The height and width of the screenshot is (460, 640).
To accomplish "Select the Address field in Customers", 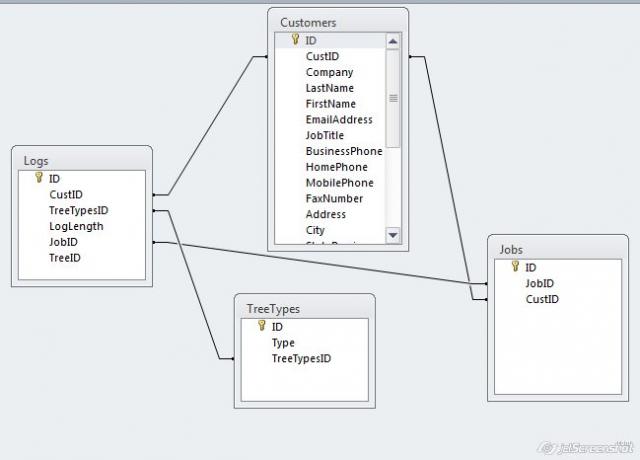I will pyautogui.click(x=330, y=214).
